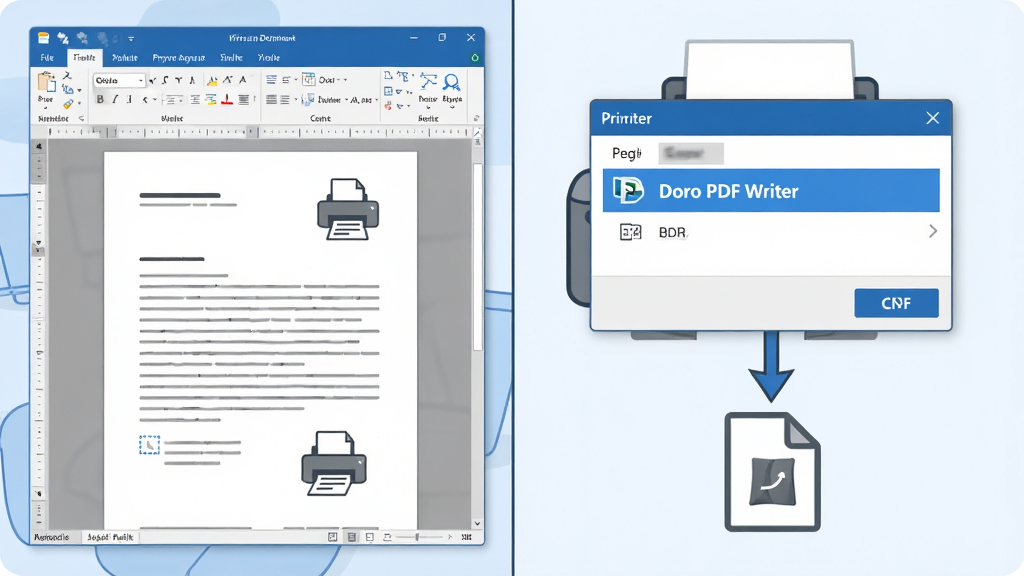This screenshot has height=576, width=1024.
Task: Open the 'A, asd' dropdown
Action: 377,100
